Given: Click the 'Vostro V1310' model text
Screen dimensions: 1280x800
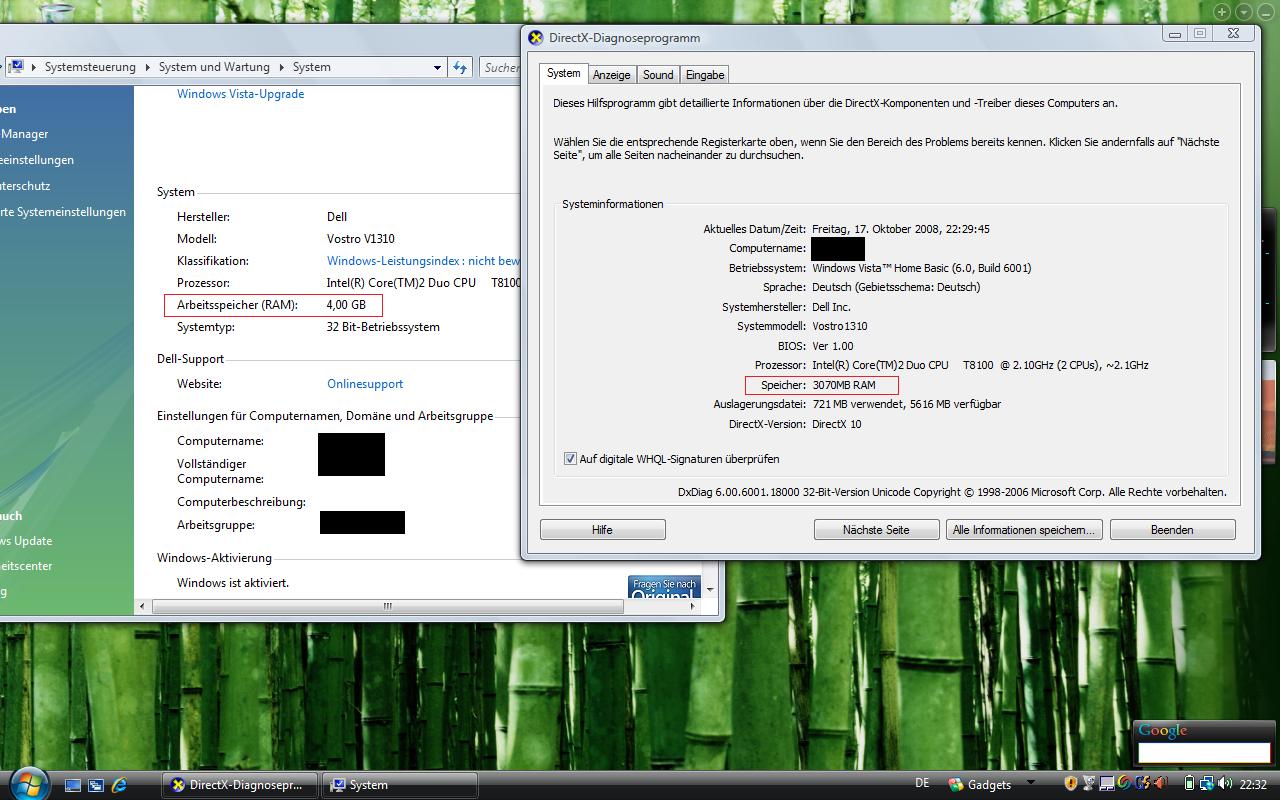Looking at the screenshot, I should pos(361,239).
